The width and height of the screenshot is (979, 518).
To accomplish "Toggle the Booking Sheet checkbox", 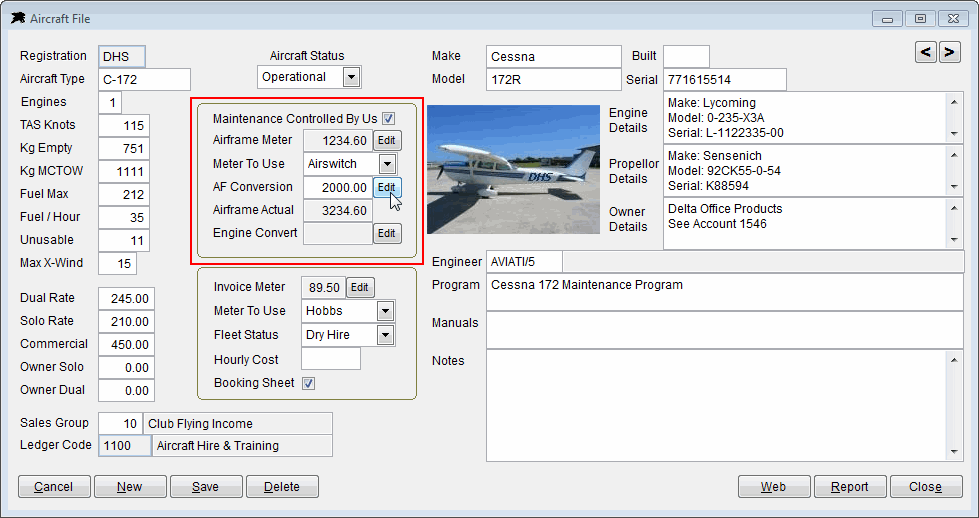I will [x=308, y=383].
